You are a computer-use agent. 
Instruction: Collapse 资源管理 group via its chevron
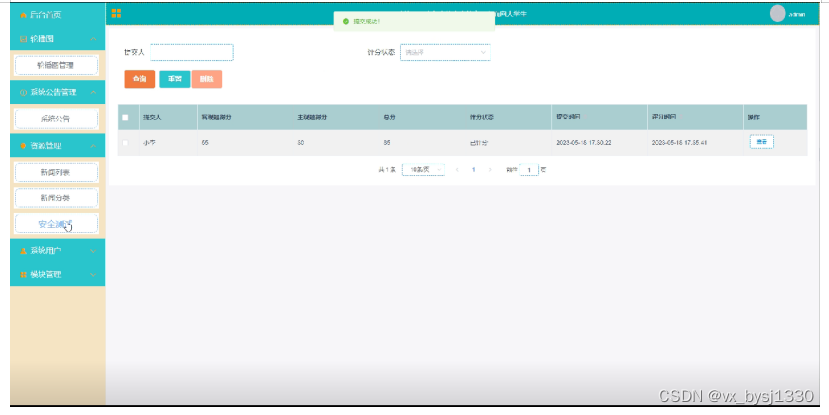point(93,146)
